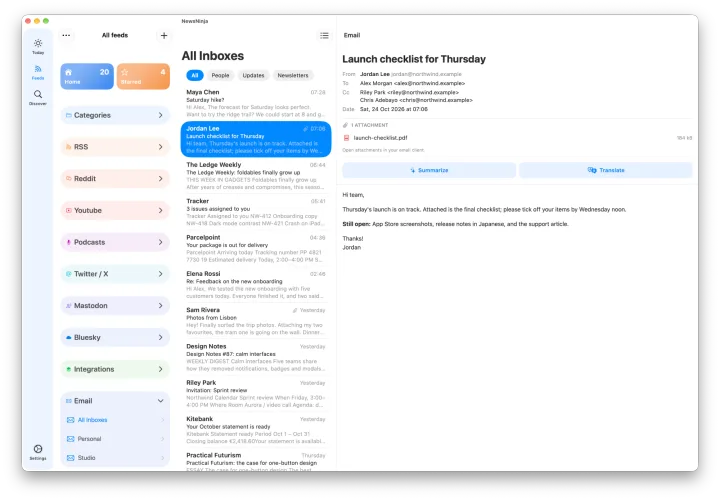Viewport: 720px width, 500px height.
Task: Switch to Feeds in the sidebar
Action: 38,72
